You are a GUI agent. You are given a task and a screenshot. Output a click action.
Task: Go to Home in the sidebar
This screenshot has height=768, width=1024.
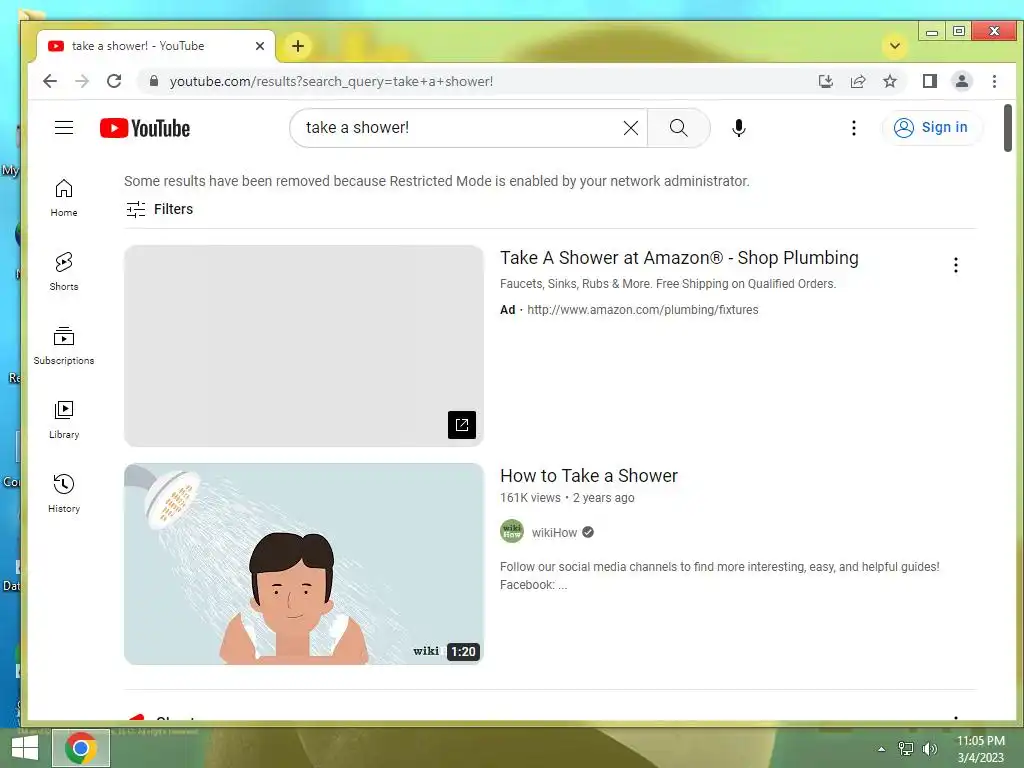[64, 198]
